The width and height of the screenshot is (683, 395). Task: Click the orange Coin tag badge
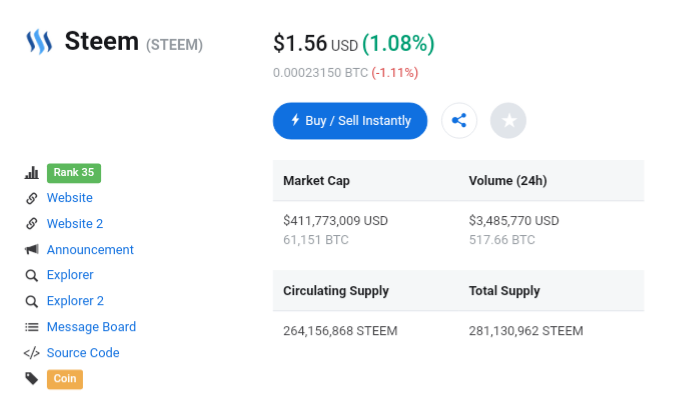(x=65, y=379)
